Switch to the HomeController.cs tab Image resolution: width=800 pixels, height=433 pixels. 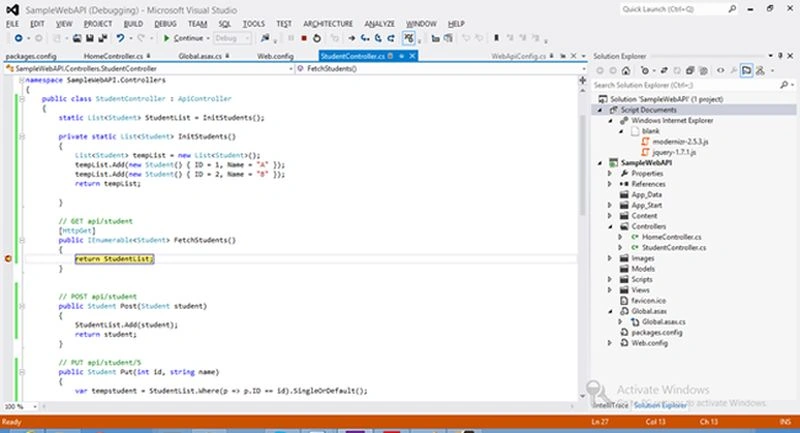click(x=113, y=56)
